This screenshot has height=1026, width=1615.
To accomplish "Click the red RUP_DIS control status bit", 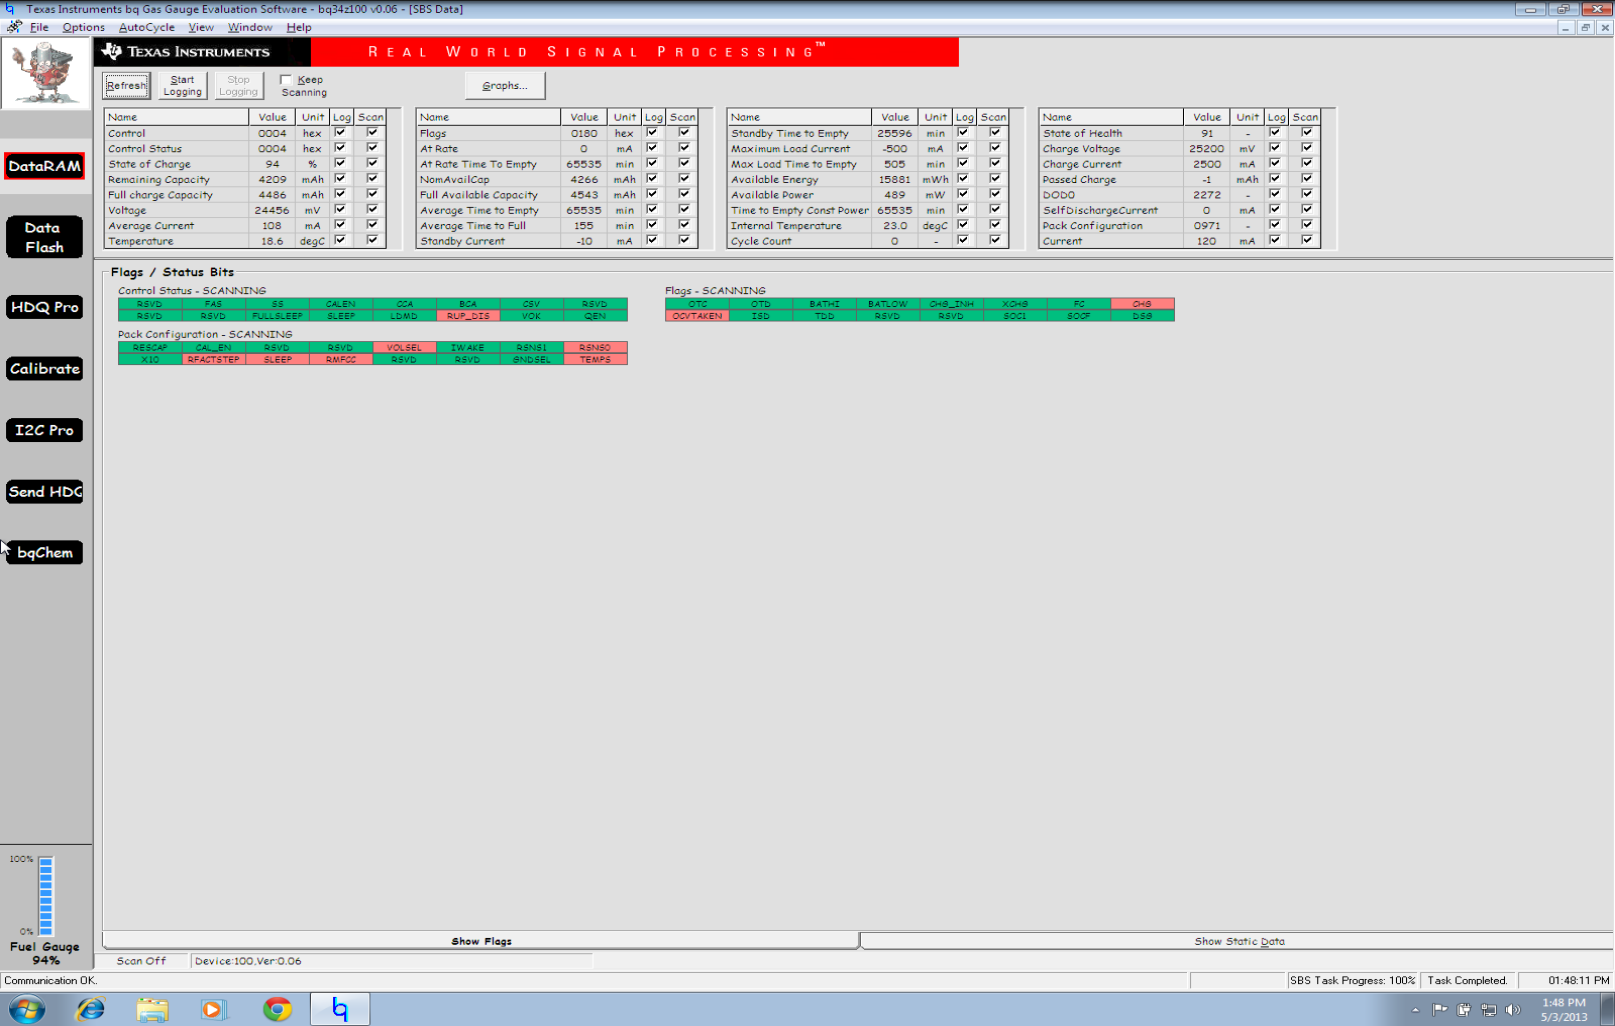I will point(468,316).
